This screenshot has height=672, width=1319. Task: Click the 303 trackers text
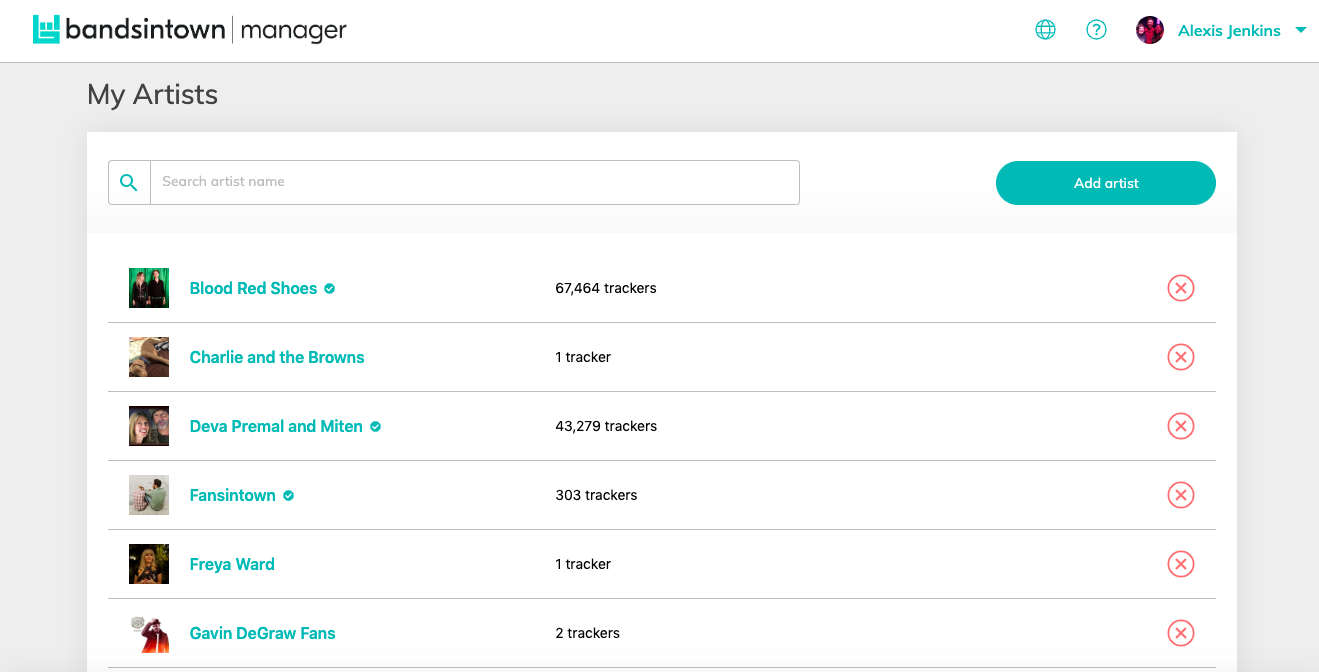click(x=596, y=495)
